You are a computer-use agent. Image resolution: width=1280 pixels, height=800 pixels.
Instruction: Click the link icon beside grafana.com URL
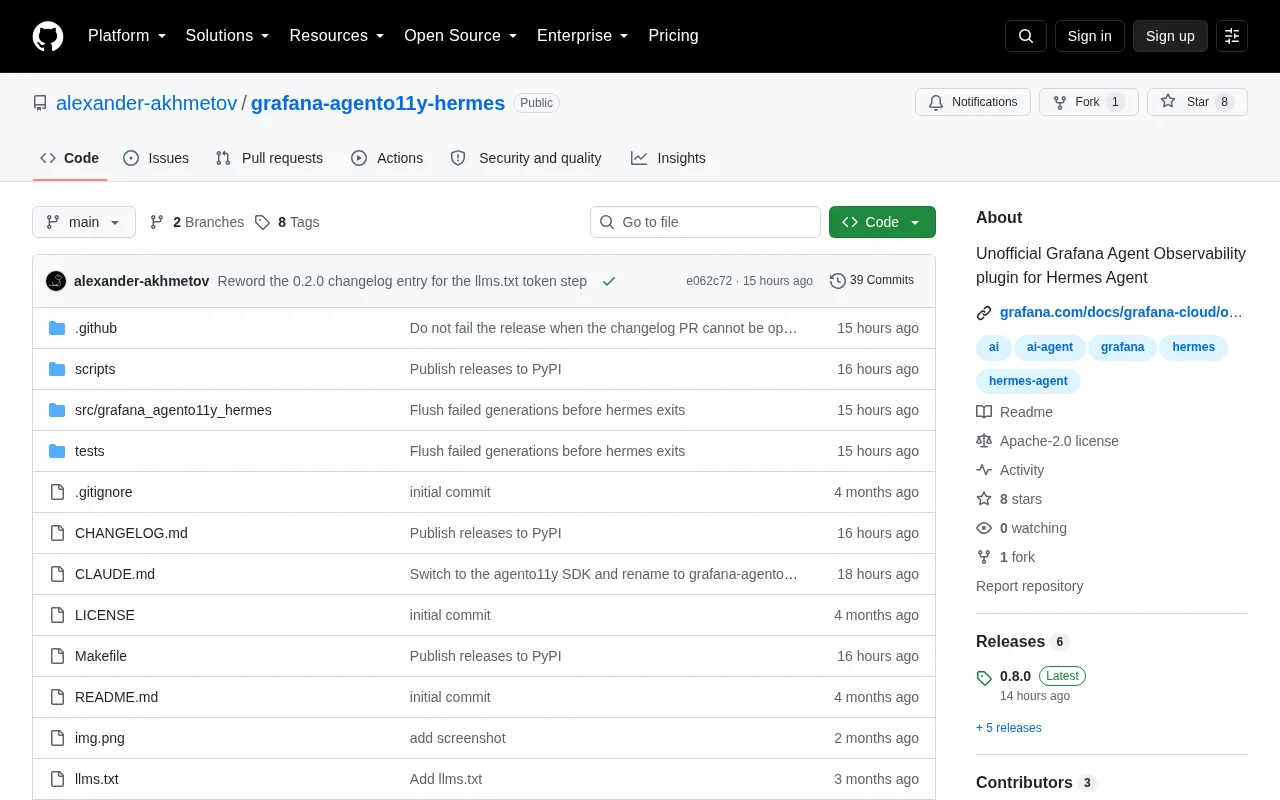pos(984,313)
